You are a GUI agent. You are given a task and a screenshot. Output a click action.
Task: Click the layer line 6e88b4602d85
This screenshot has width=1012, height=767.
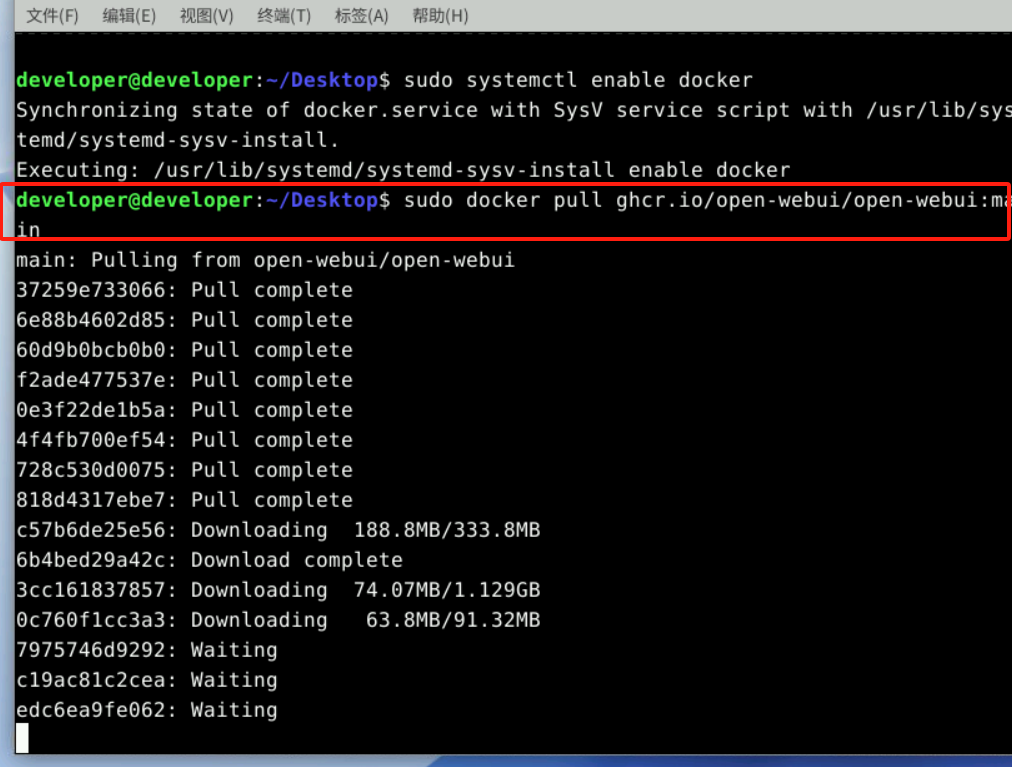point(185,320)
